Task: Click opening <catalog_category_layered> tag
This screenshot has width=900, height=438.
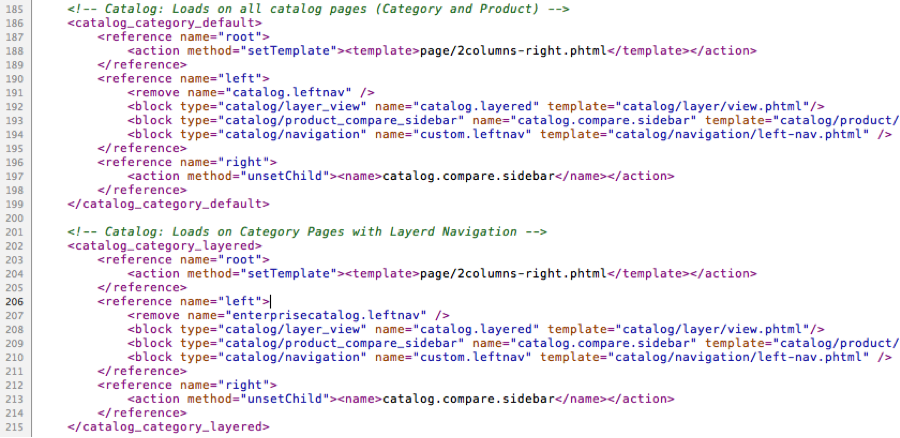Action: pos(165,246)
